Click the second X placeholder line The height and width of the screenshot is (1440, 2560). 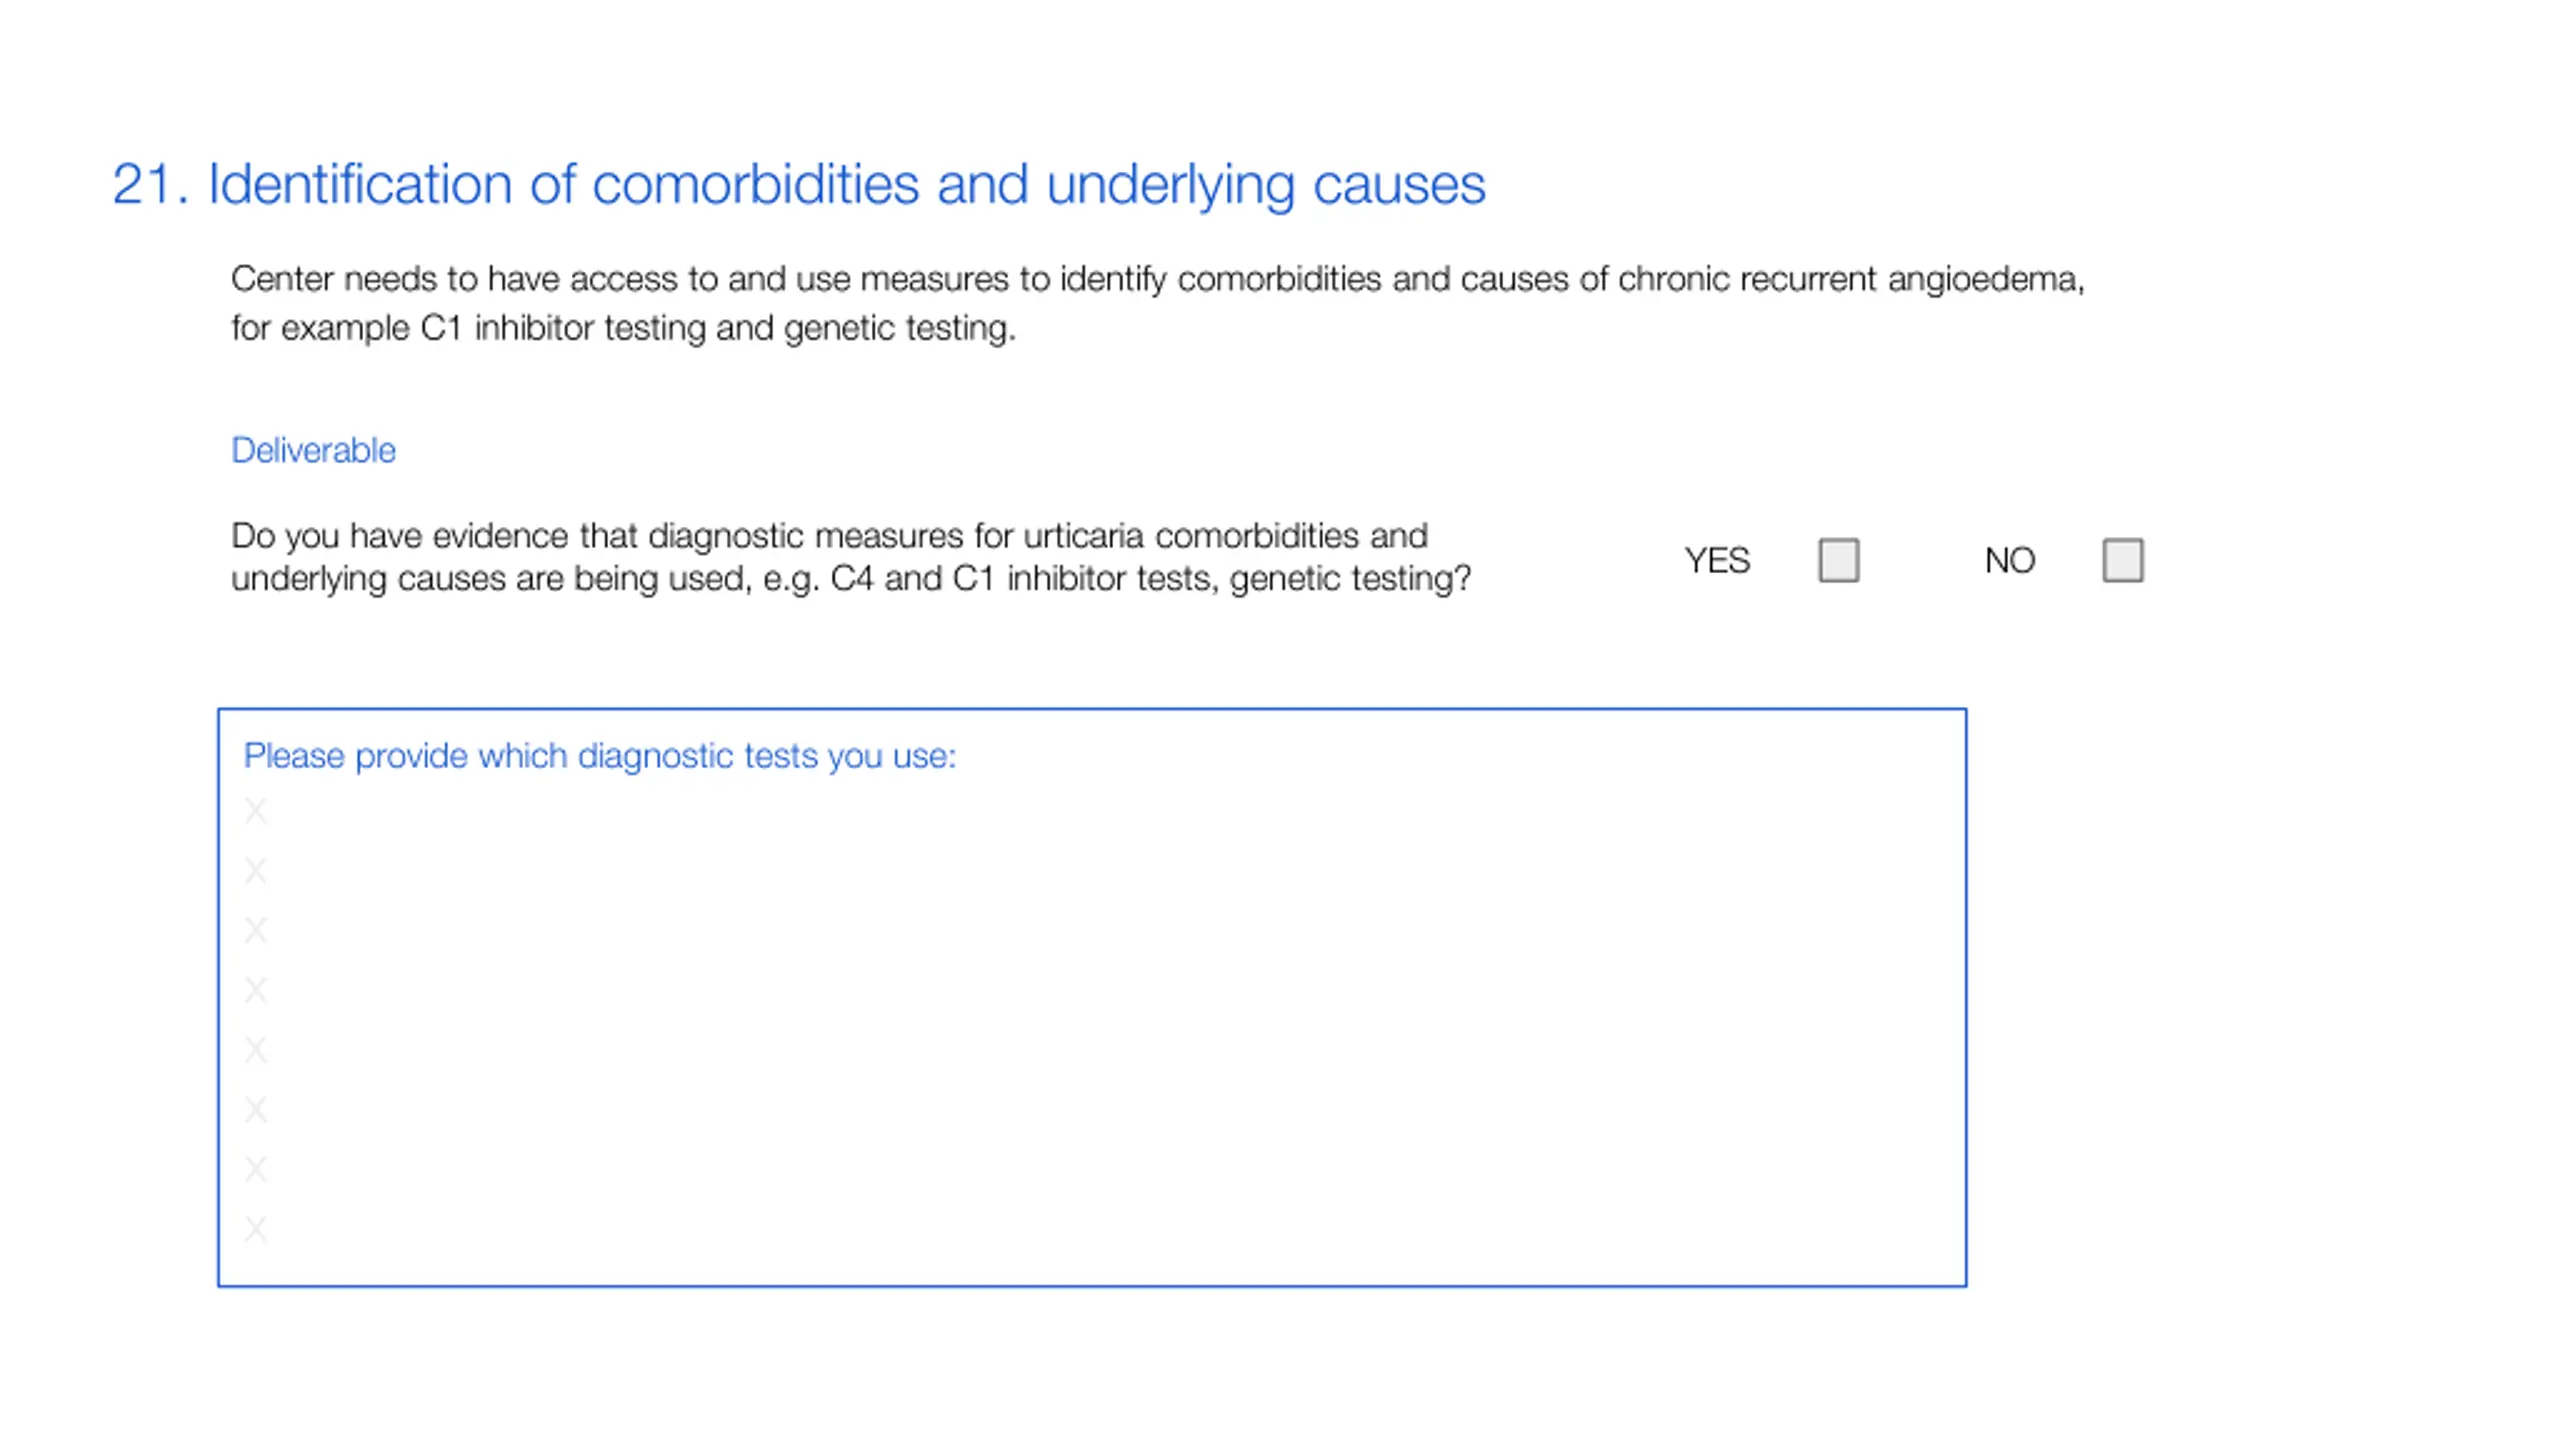256,870
